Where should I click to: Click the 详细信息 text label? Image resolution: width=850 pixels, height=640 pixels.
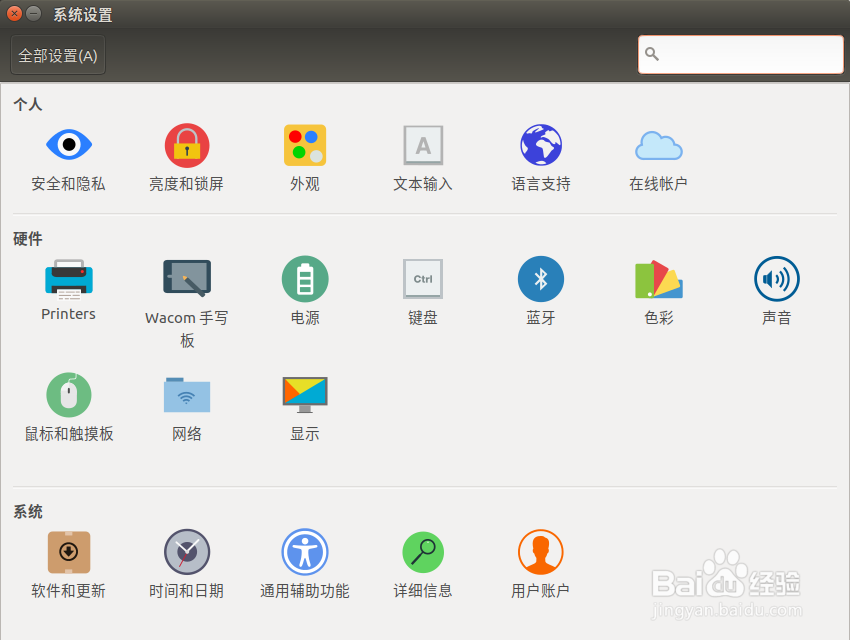[x=423, y=591]
